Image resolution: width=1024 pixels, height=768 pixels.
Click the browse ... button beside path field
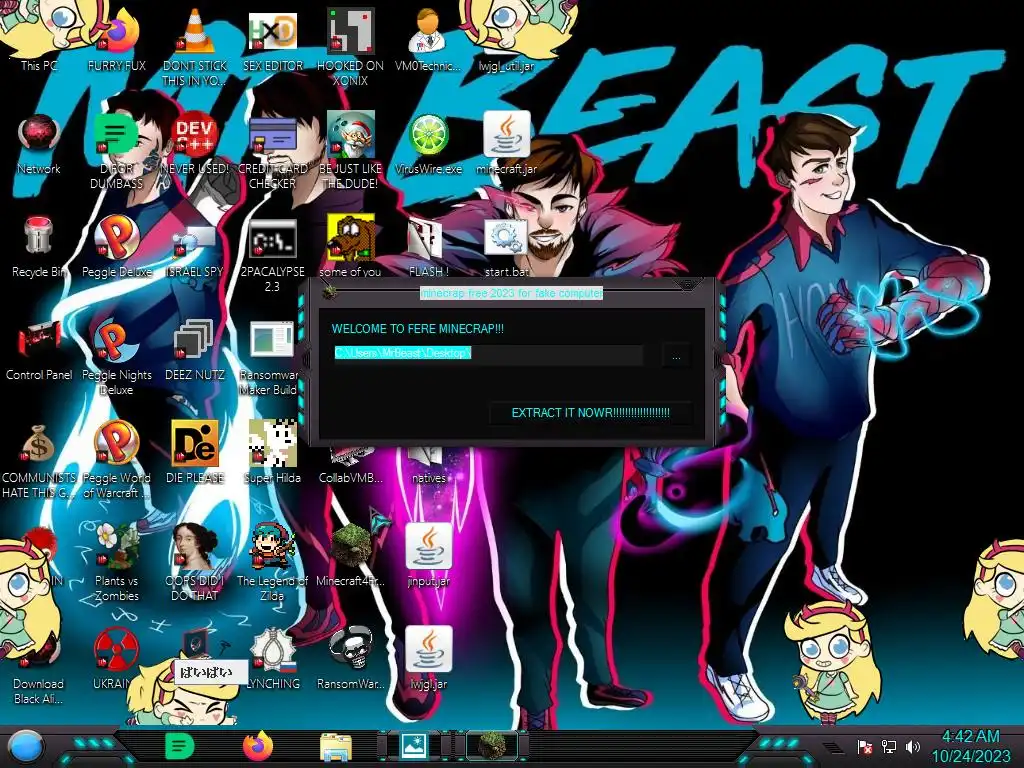676,356
